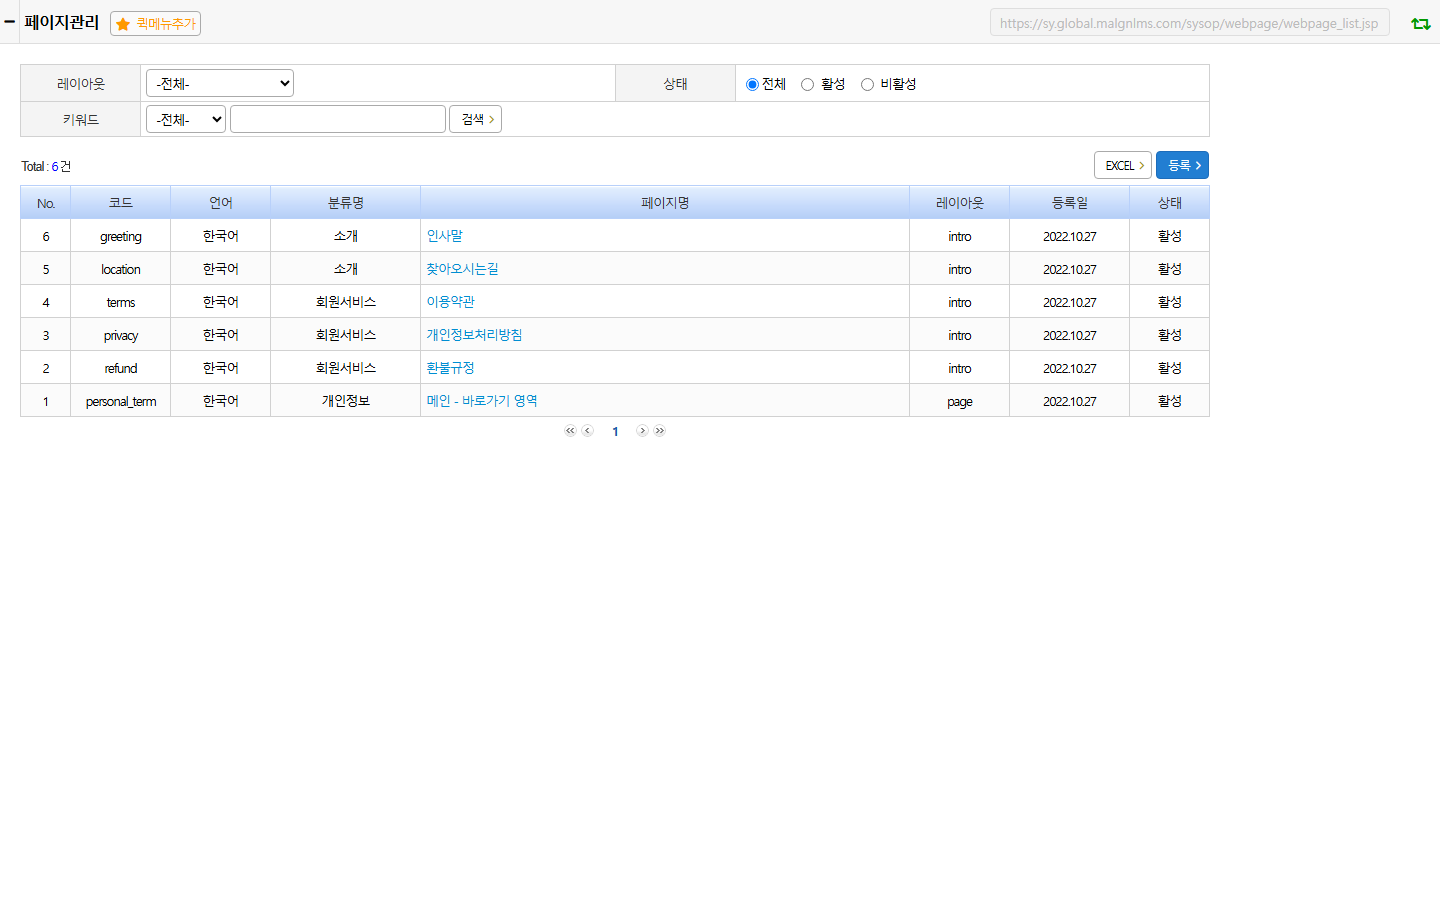Go to last page pagination icon

pyautogui.click(x=659, y=431)
